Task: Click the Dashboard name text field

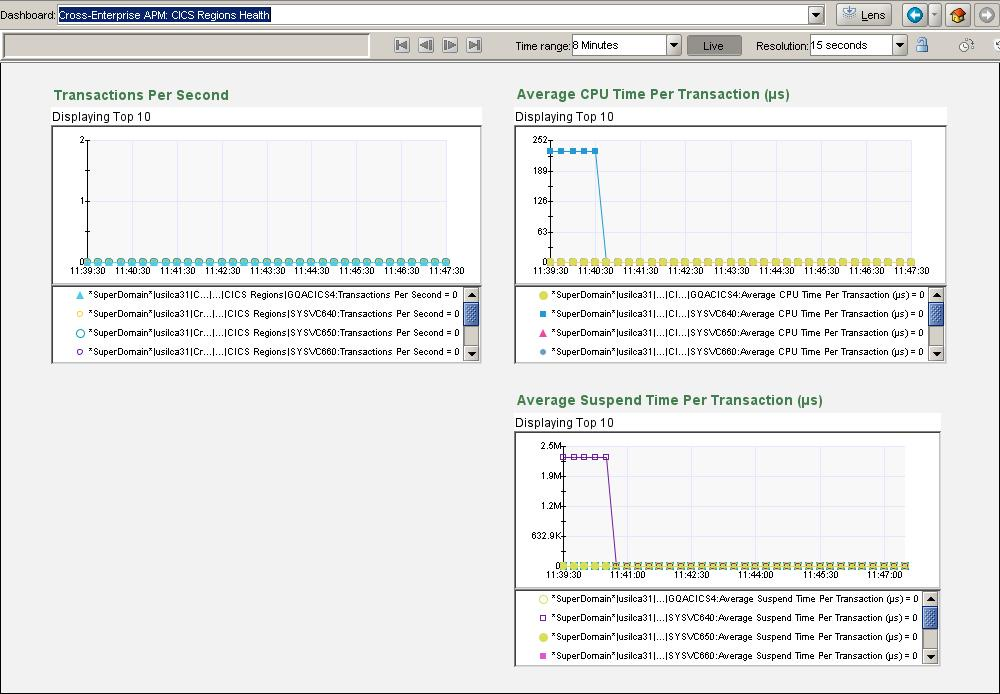Action: click(x=433, y=15)
